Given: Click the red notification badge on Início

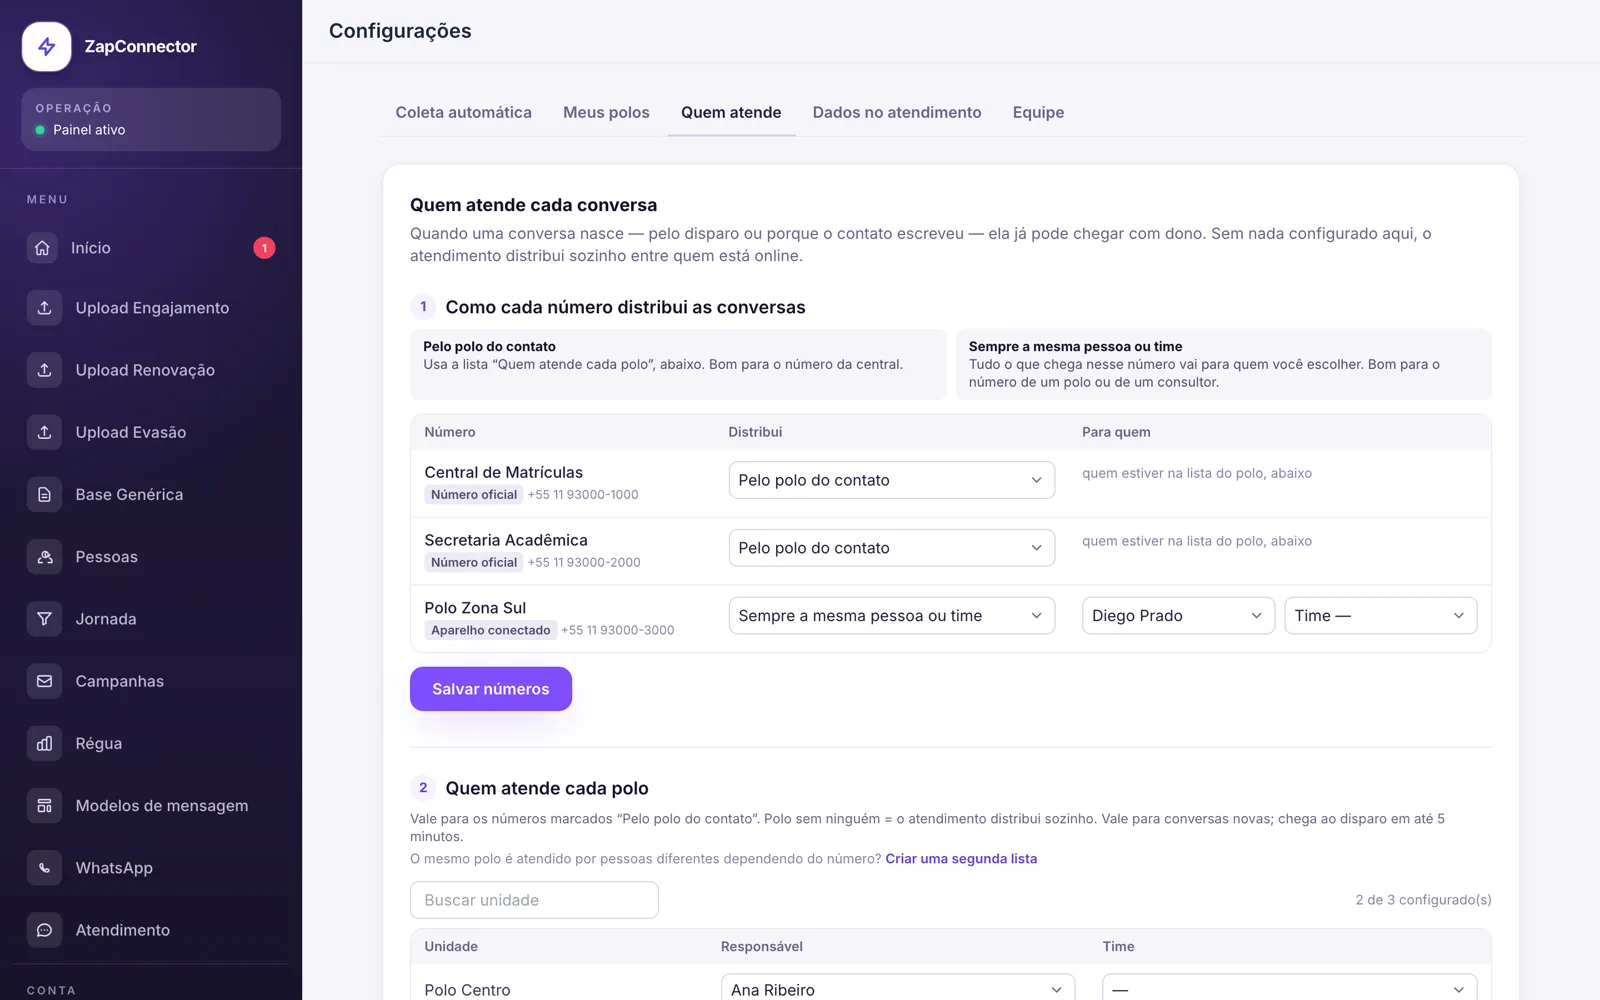Looking at the screenshot, I should [264, 248].
